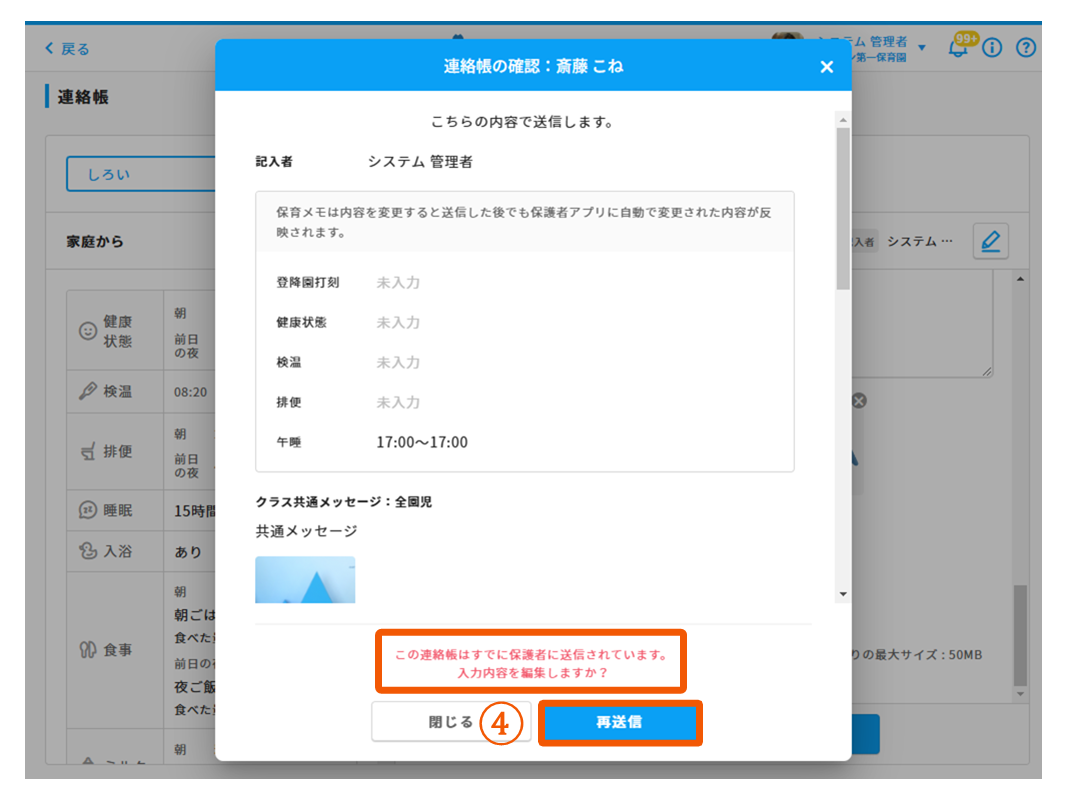The height and width of the screenshot is (800, 1067).
Task: Click the 検温 thermometer icon
Action: pos(88,391)
